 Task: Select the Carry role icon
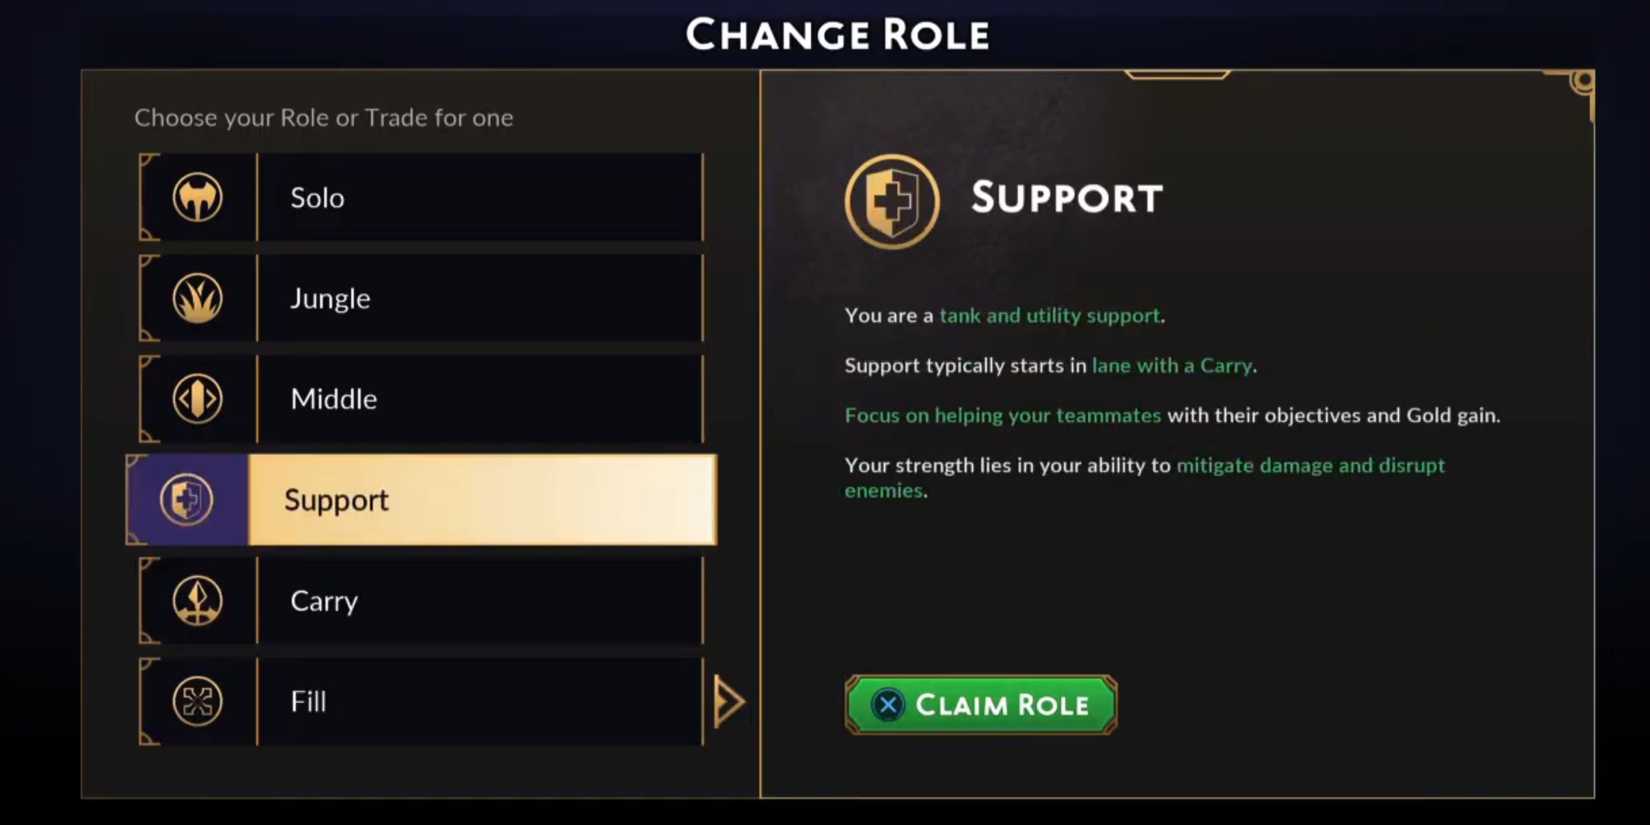197,600
